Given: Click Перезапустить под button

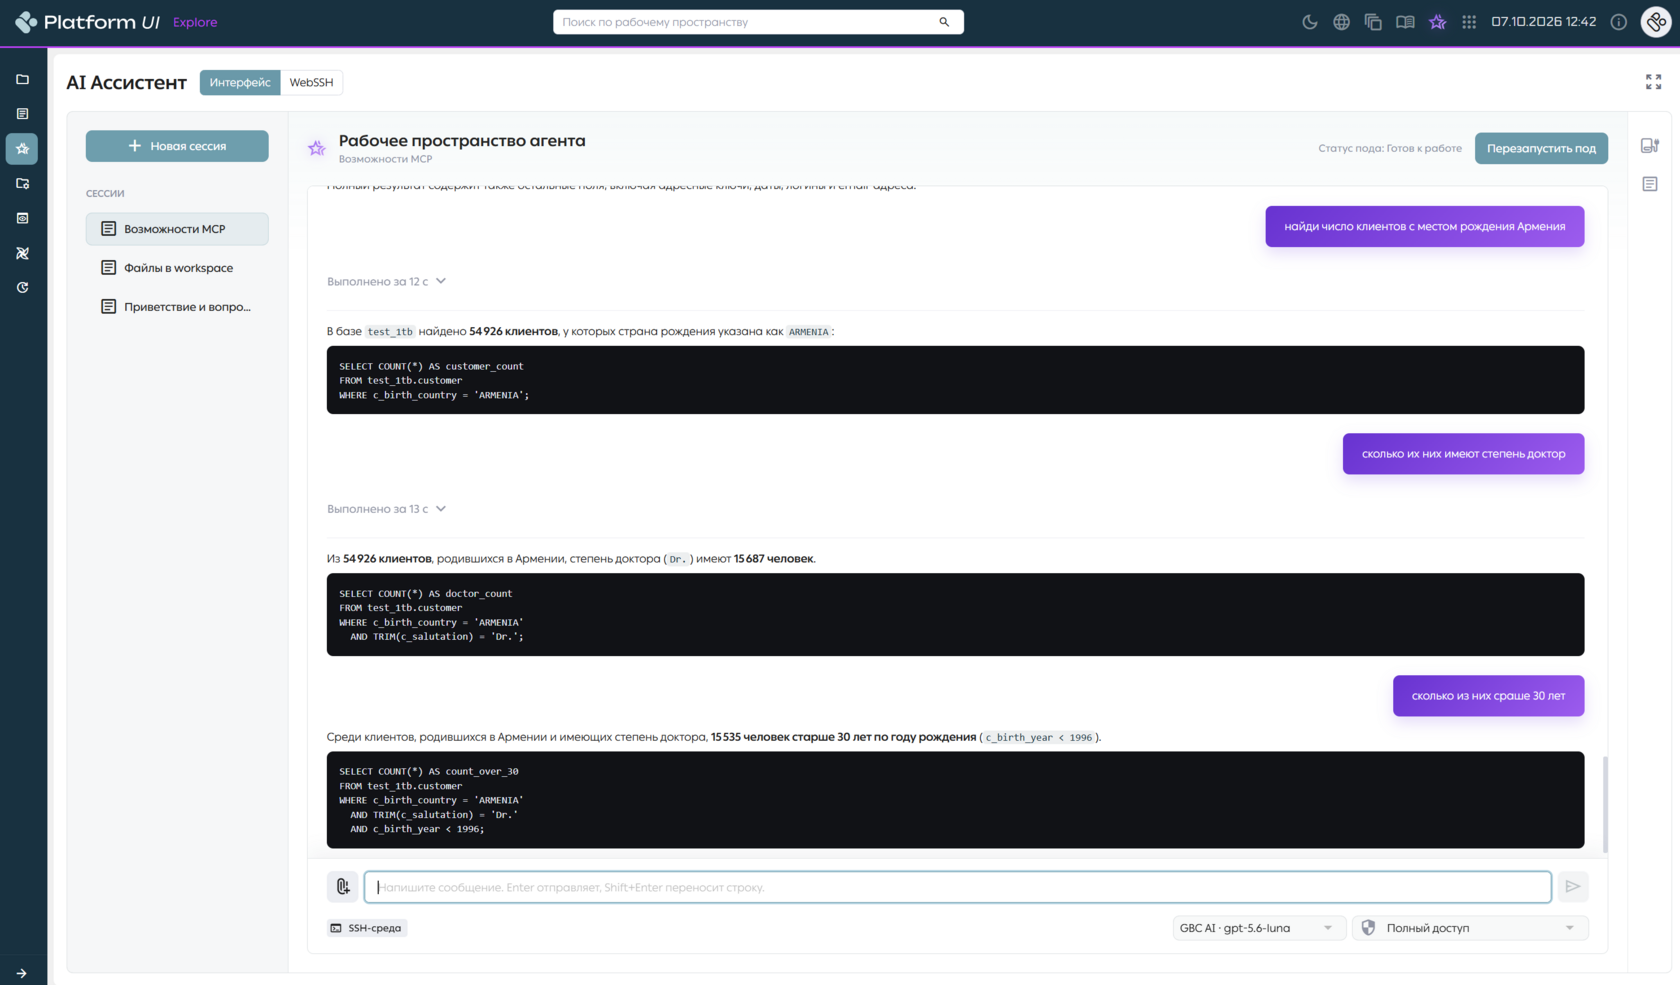Looking at the screenshot, I should [x=1541, y=148].
